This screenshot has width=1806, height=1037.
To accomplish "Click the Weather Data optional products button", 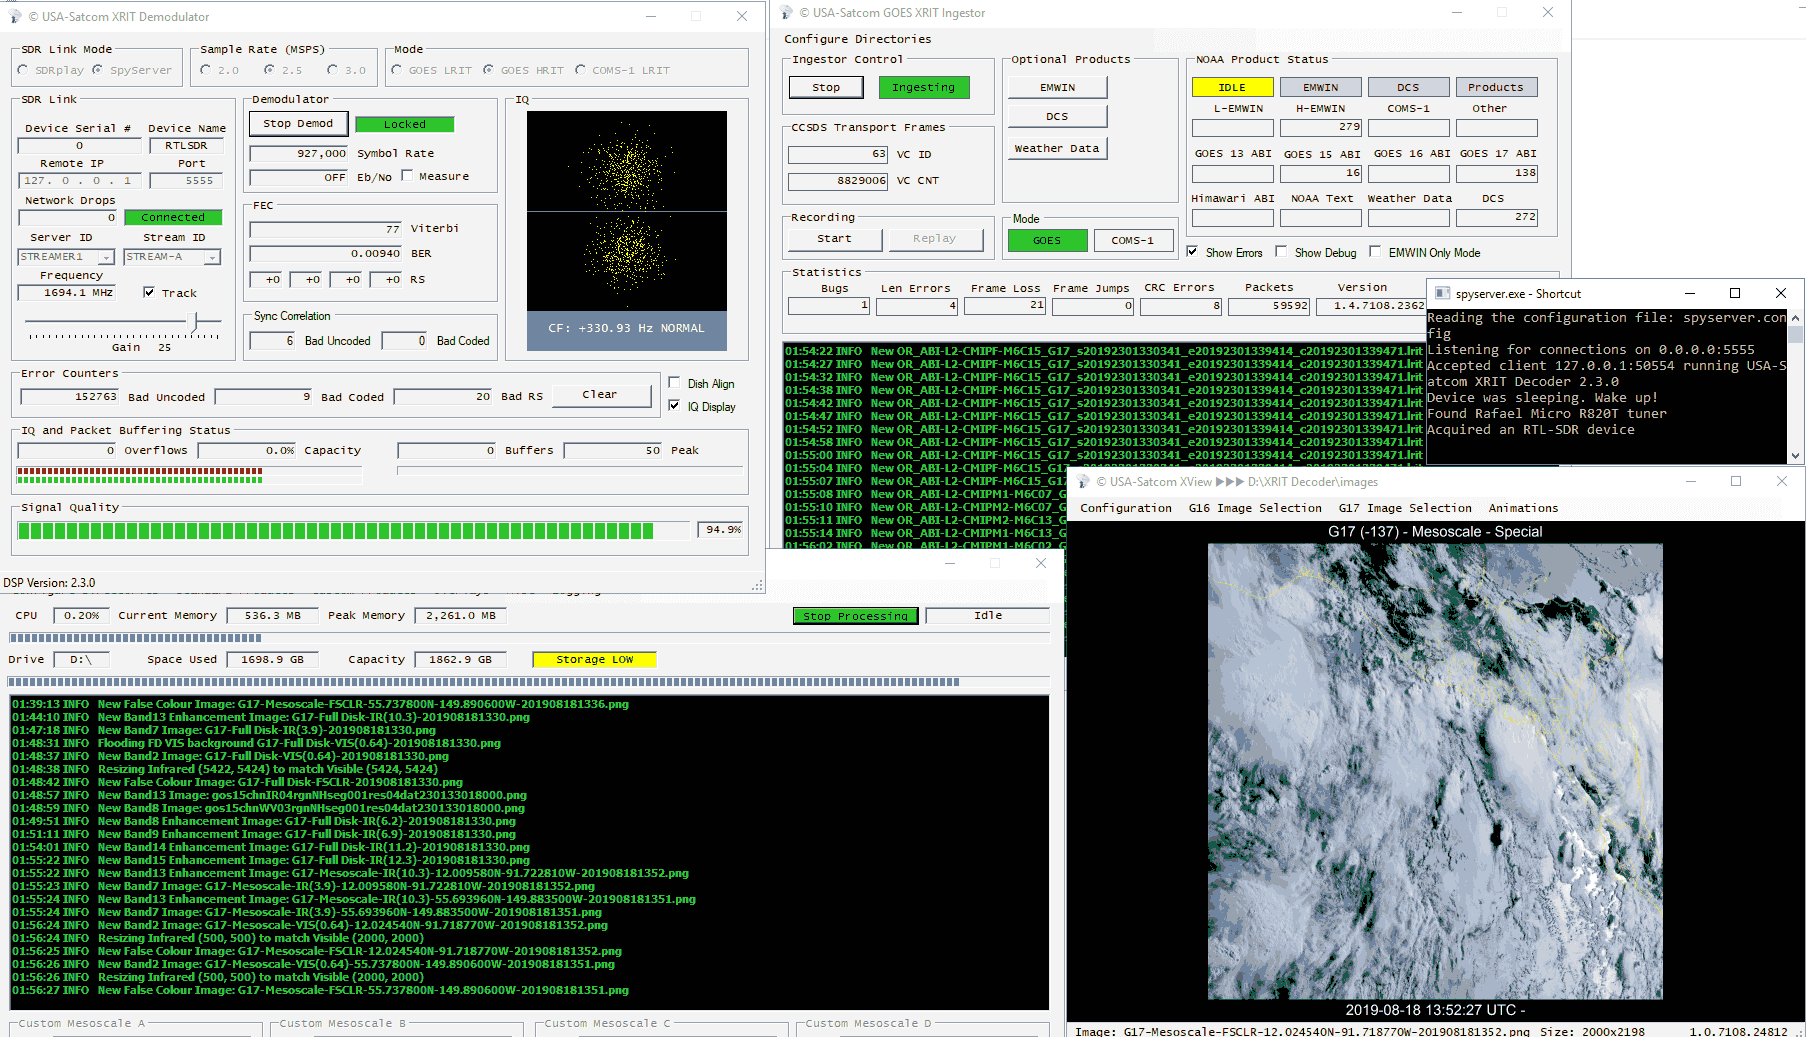I will [1058, 148].
